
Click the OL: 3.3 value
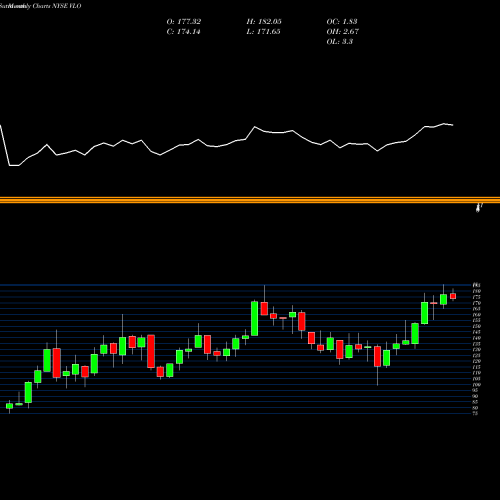coord(340,42)
